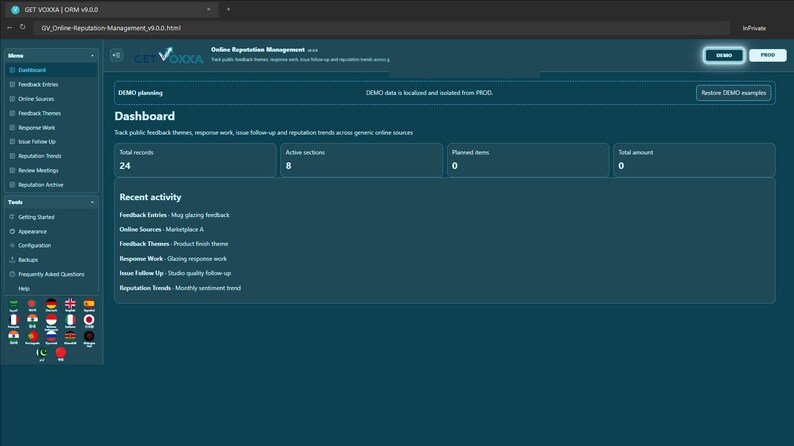Open Reputation Archive section
This screenshot has width=794, height=446.
click(51, 185)
